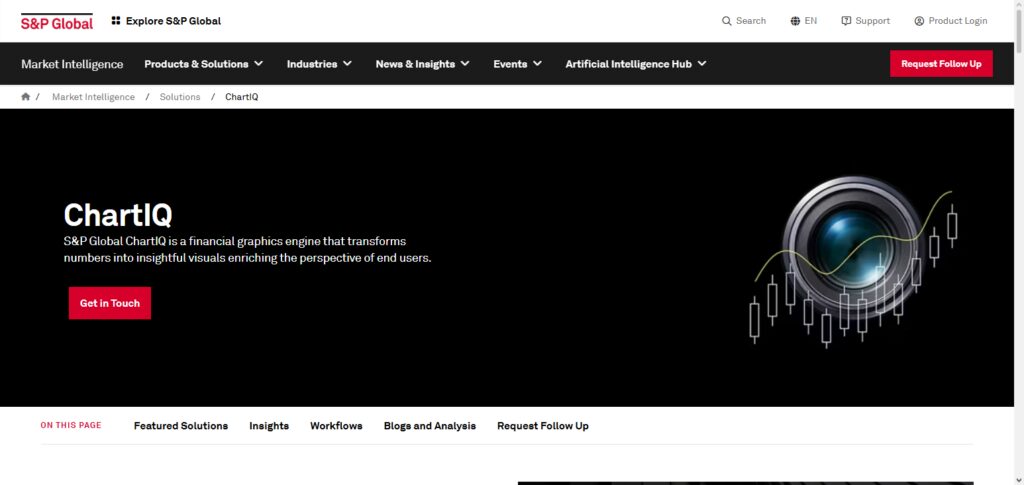The height and width of the screenshot is (485, 1024).
Task: Click the ChartIQ hero heading
Action: click(118, 215)
